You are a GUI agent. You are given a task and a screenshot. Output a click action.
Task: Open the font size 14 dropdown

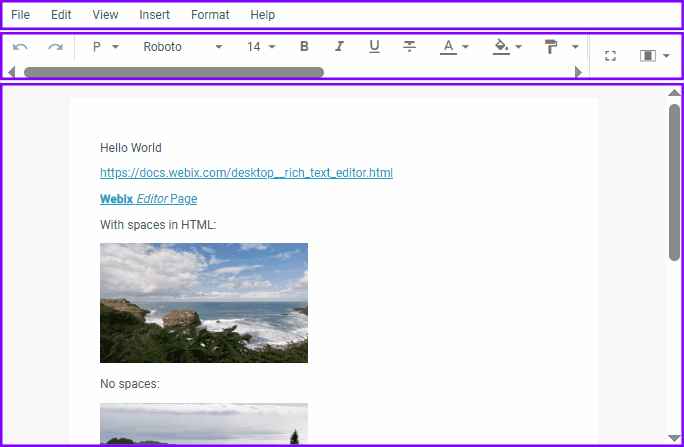point(261,47)
